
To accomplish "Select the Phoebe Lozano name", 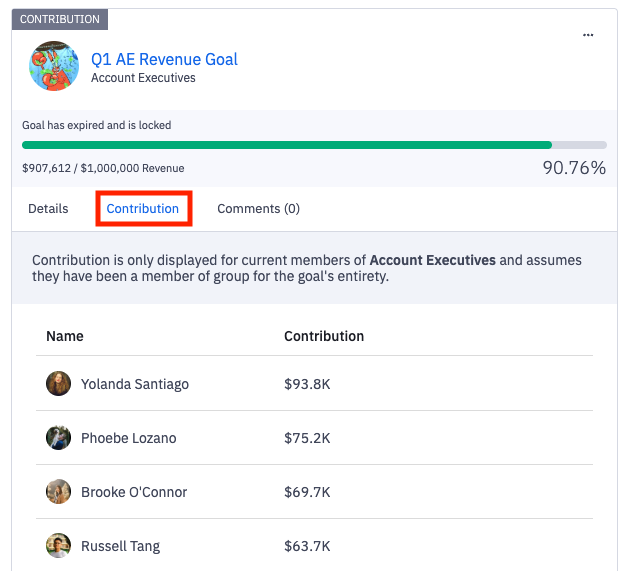I will coord(127,438).
